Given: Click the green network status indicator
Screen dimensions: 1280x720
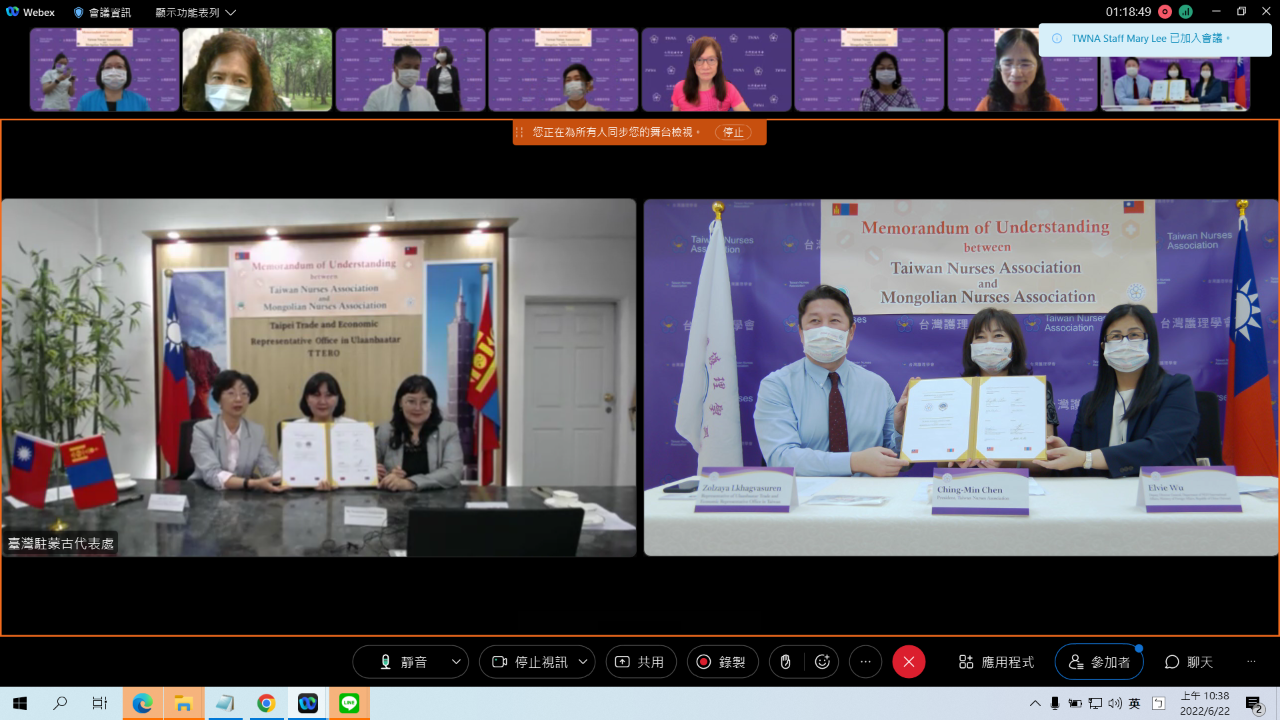Looking at the screenshot, I should (x=1186, y=12).
